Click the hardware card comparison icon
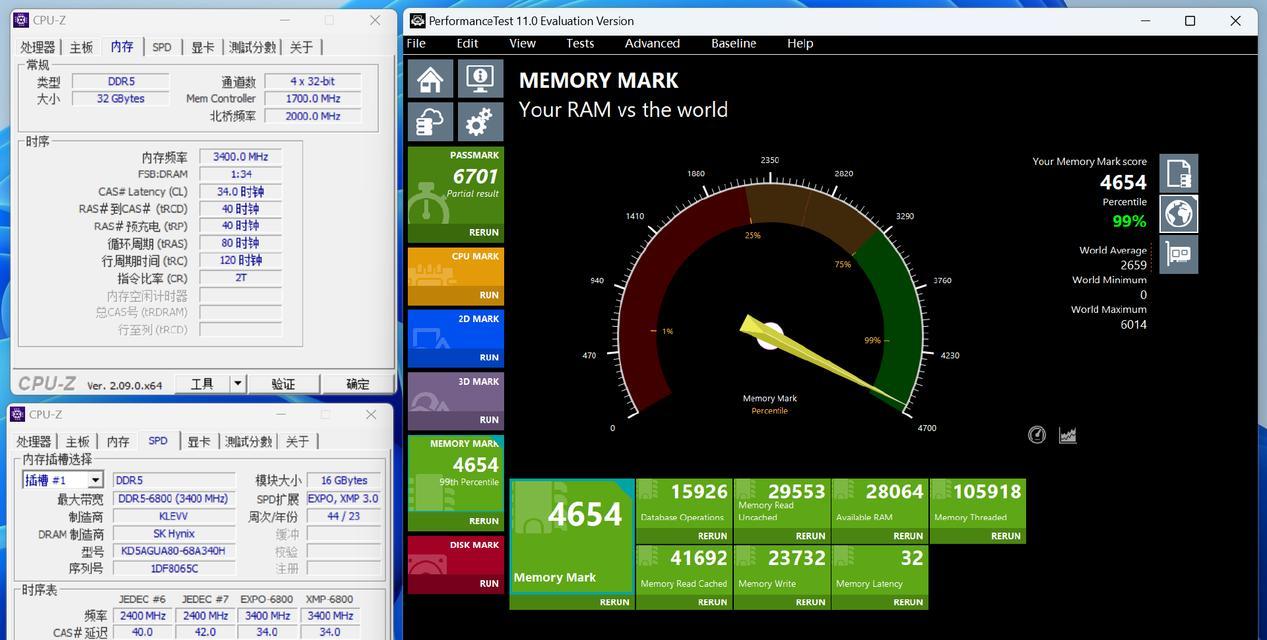This screenshot has height=640, width=1267. [1179, 255]
